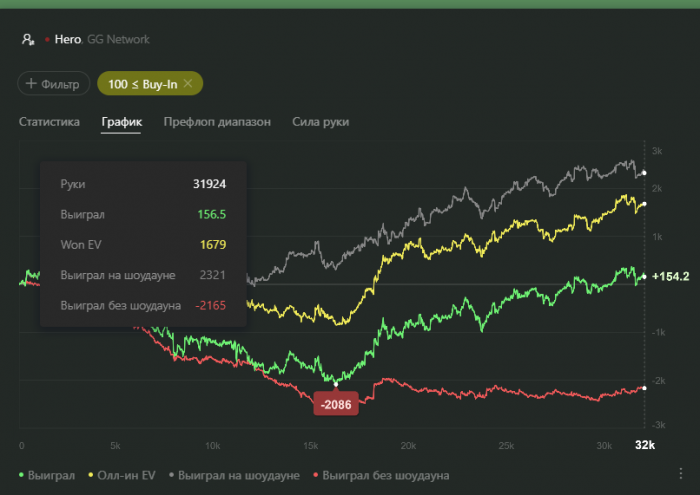The height and width of the screenshot is (495, 700).
Task: Click the -3k y-axis label
Action: tap(658, 424)
